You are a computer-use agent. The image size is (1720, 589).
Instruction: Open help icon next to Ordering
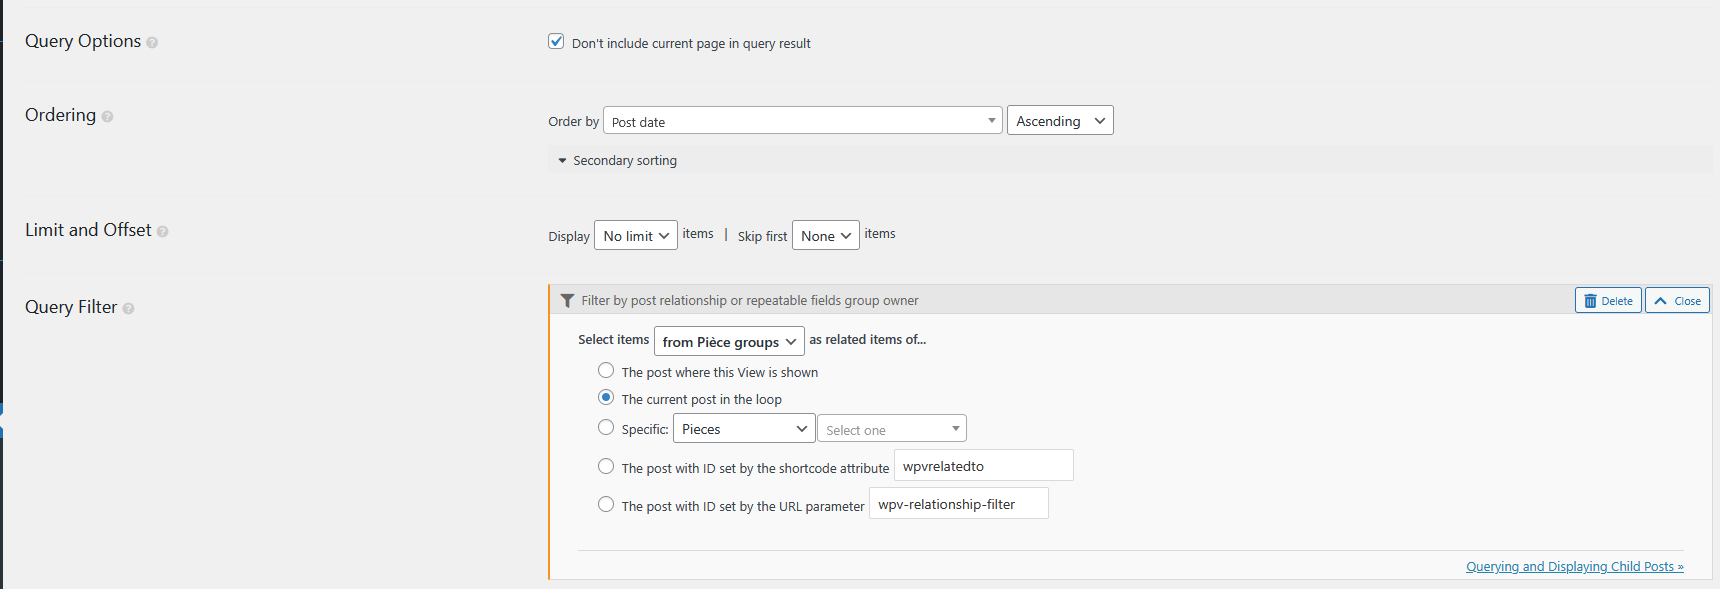click(x=107, y=117)
